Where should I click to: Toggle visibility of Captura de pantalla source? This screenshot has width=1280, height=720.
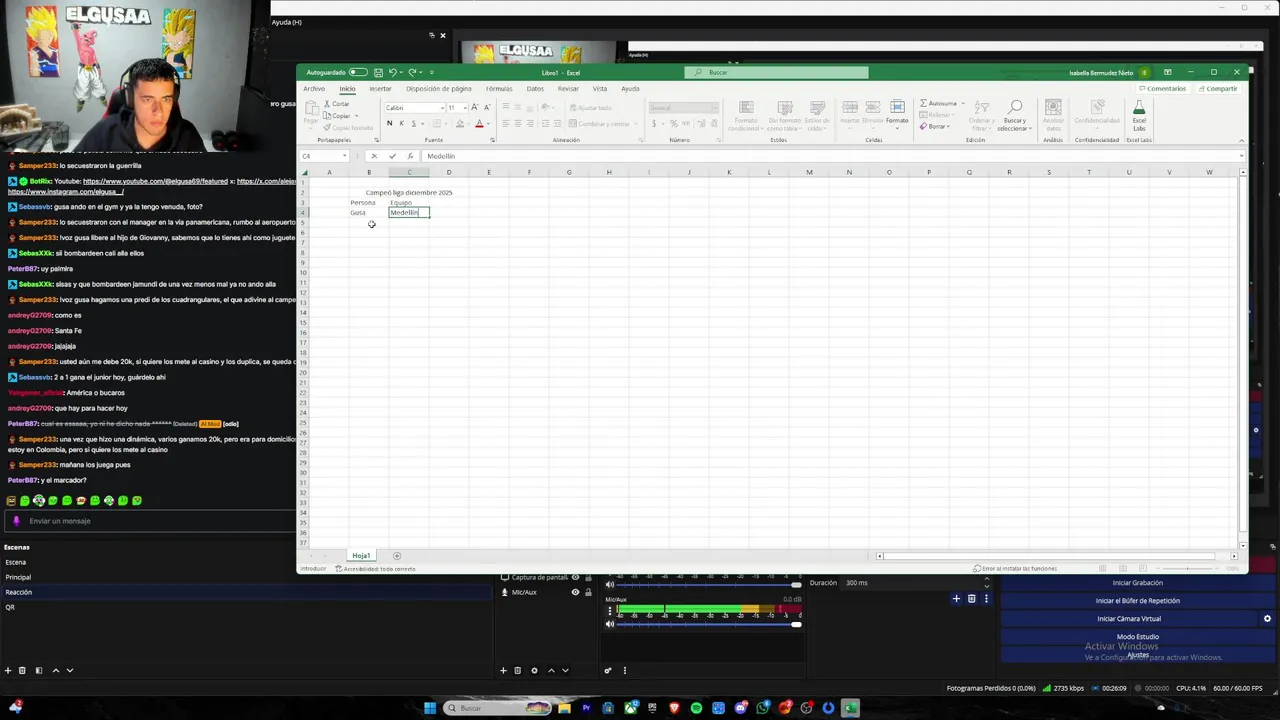point(575,577)
